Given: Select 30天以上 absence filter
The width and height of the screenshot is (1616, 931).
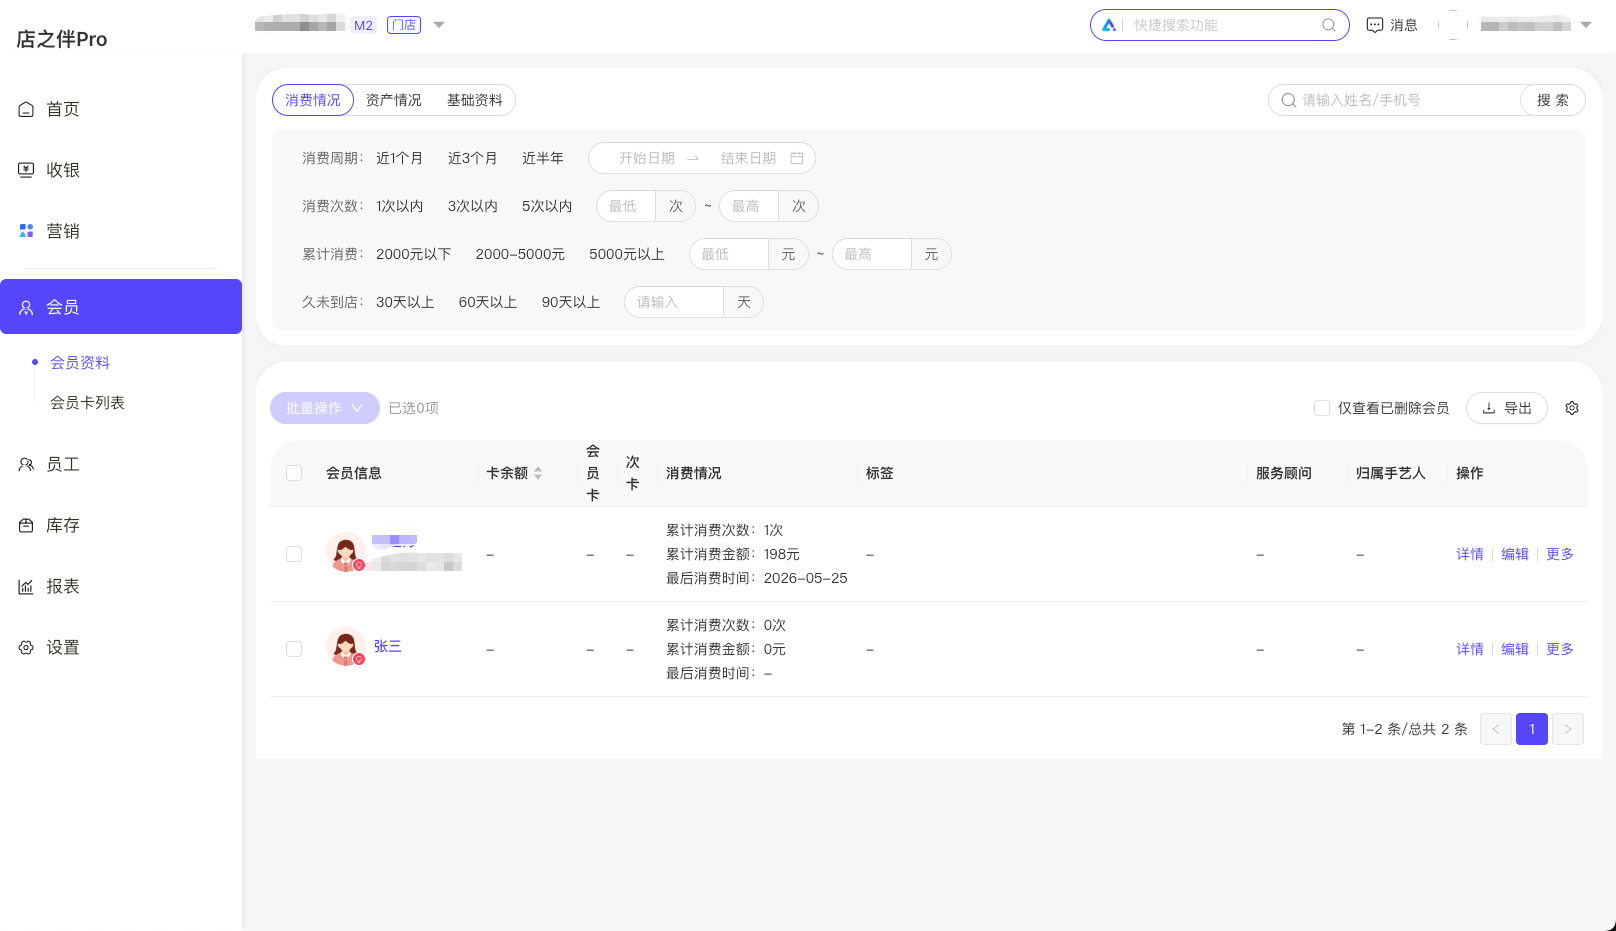Looking at the screenshot, I should coord(405,302).
